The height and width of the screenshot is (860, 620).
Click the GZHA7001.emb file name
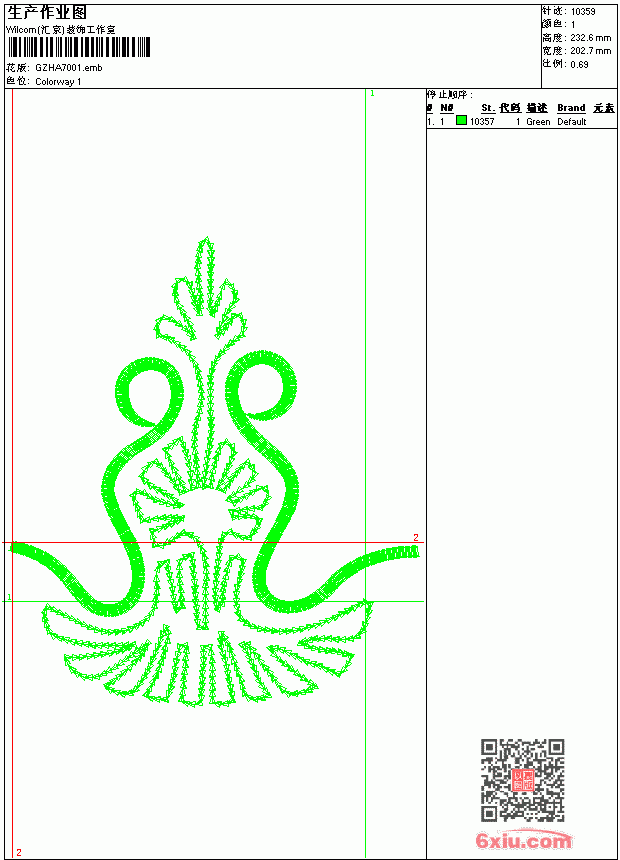click(69, 68)
